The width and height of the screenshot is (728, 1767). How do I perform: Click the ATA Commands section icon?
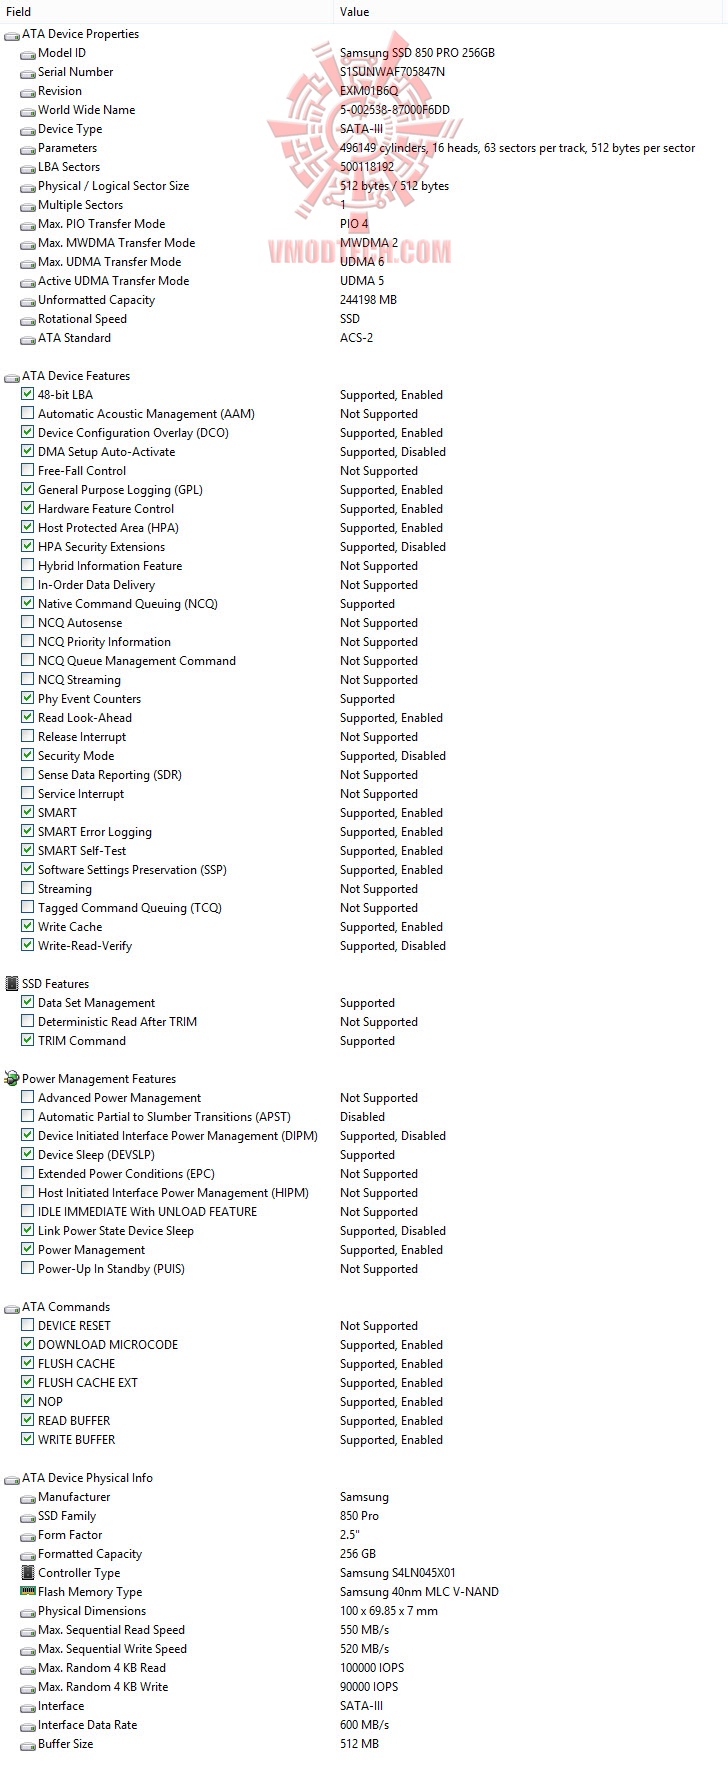tap(11, 1308)
